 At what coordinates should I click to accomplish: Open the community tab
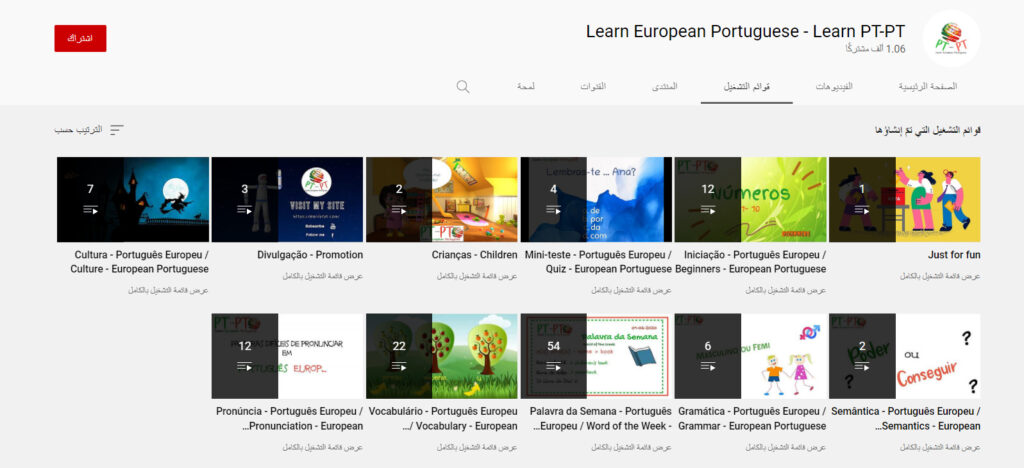pyautogui.click(x=664, y=86)
